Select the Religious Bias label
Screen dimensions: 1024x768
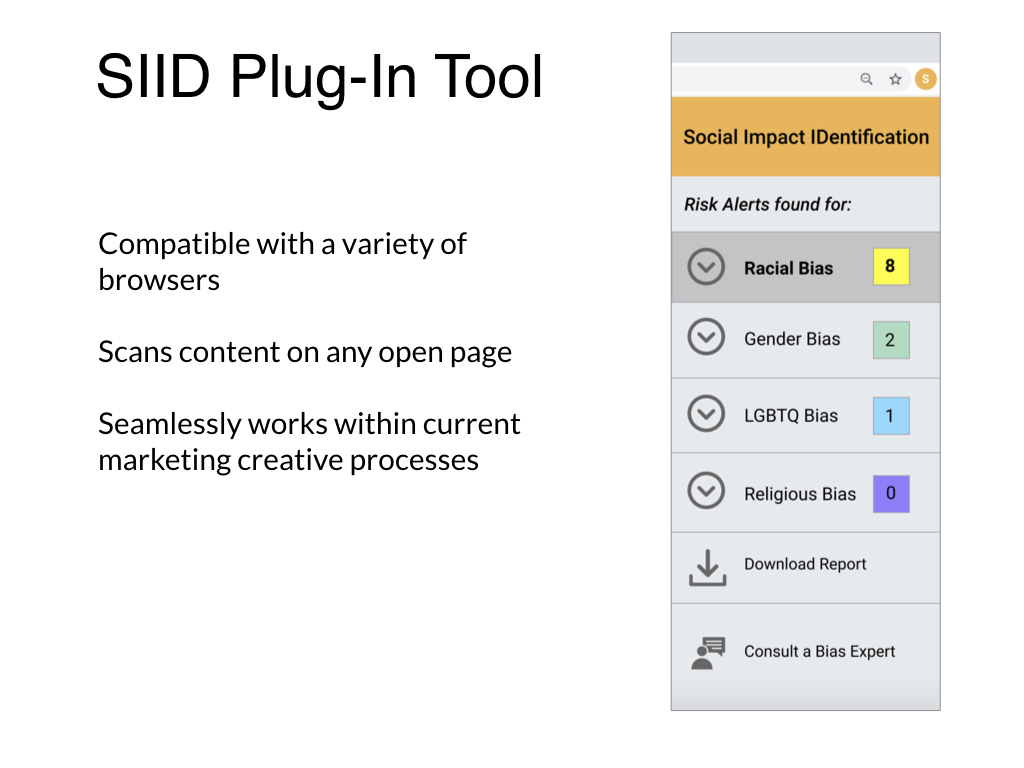[x=799, y=494]
